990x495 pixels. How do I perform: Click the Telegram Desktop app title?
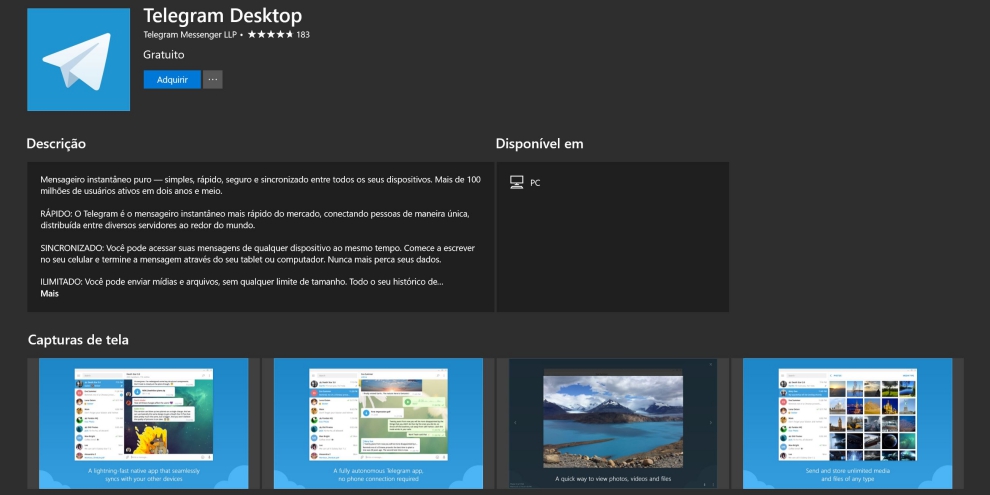[x=222, y=15]
